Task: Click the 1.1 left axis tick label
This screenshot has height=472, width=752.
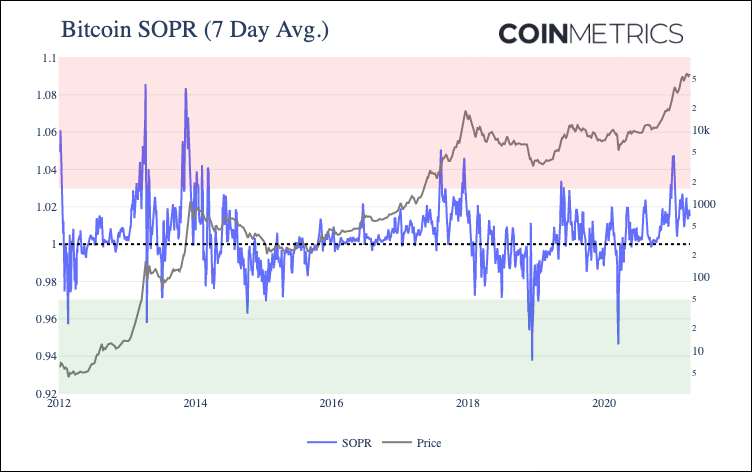Action: pyautogui.click(x=49, y=58)
